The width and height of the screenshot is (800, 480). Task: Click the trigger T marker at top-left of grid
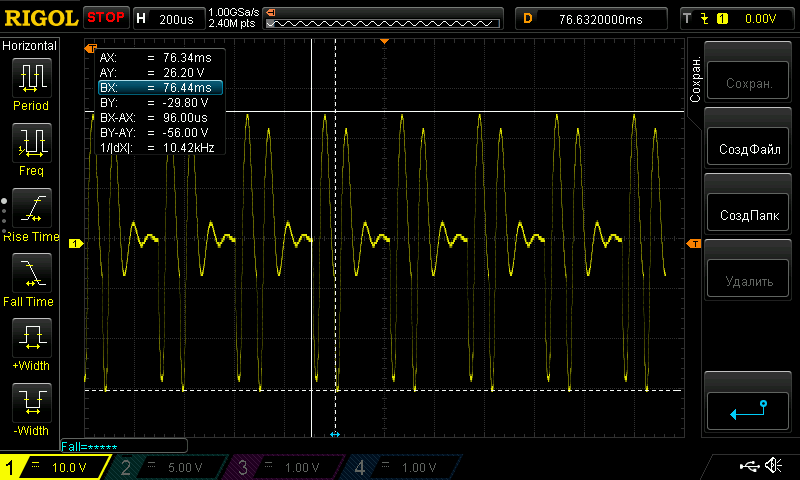[90, 48]
